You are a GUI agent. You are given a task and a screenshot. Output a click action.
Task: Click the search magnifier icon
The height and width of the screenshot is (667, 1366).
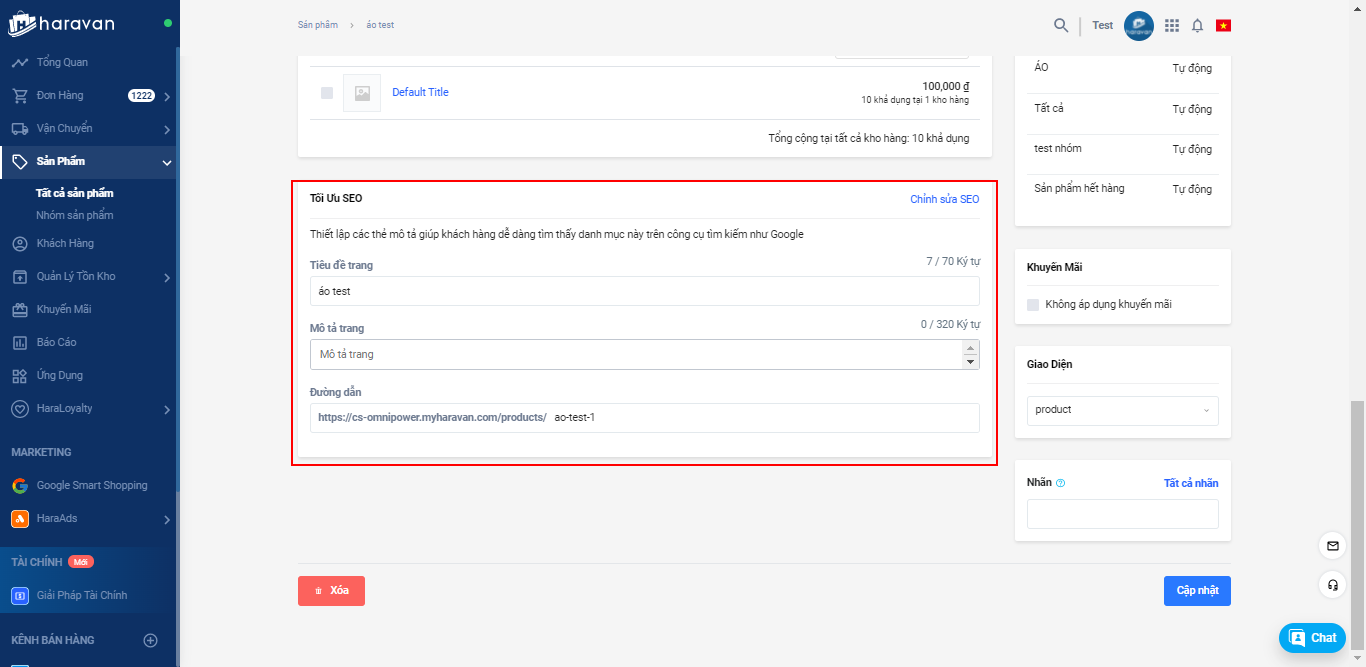pyautogui.click(x=1061, y=25)
